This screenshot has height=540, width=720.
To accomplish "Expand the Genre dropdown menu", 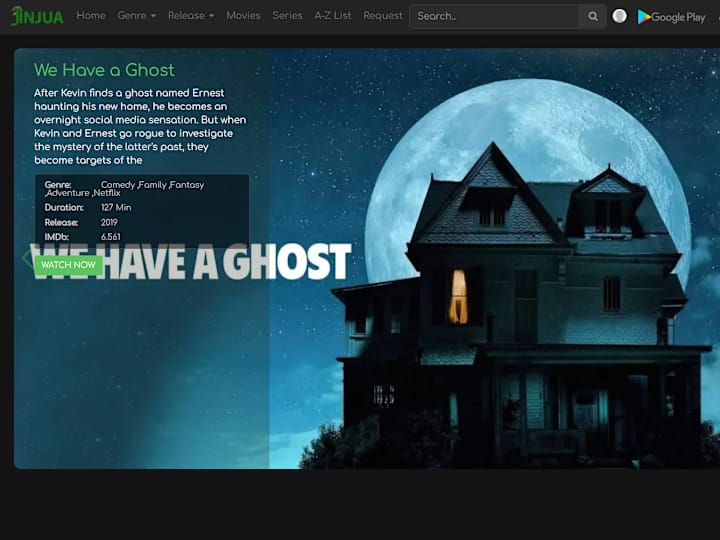I will (136, 16).
